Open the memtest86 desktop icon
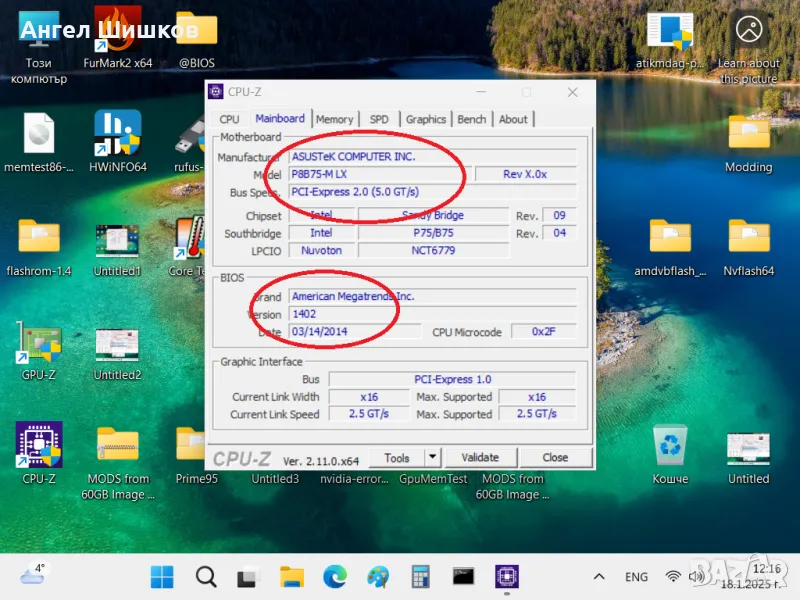 pyautogui.click(x=39, y=134)
